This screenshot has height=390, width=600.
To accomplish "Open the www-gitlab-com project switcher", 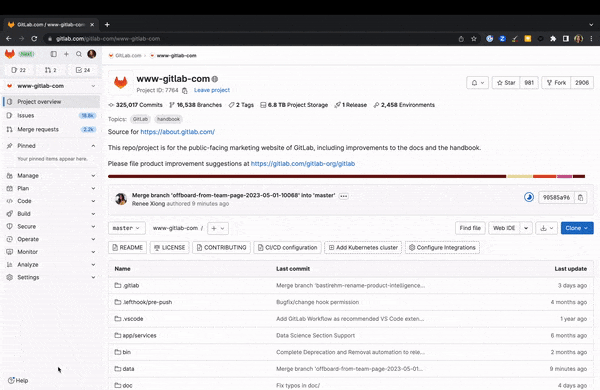I will tap(51, 86).
